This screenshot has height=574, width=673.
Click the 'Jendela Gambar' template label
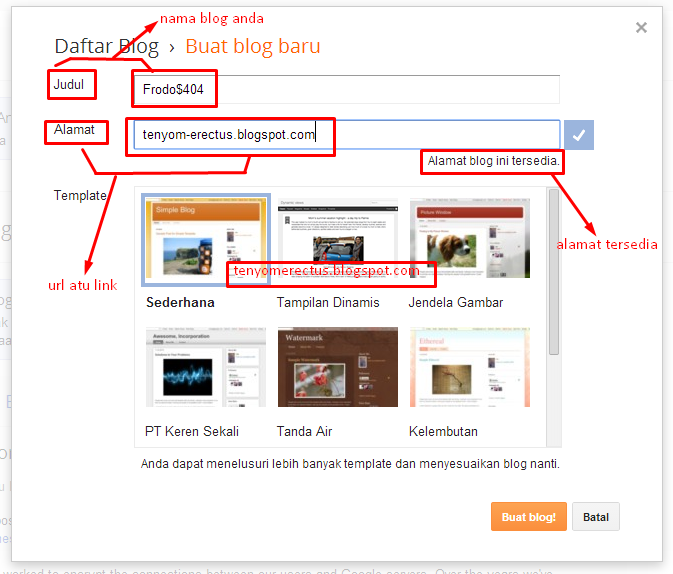click(456, 303)
